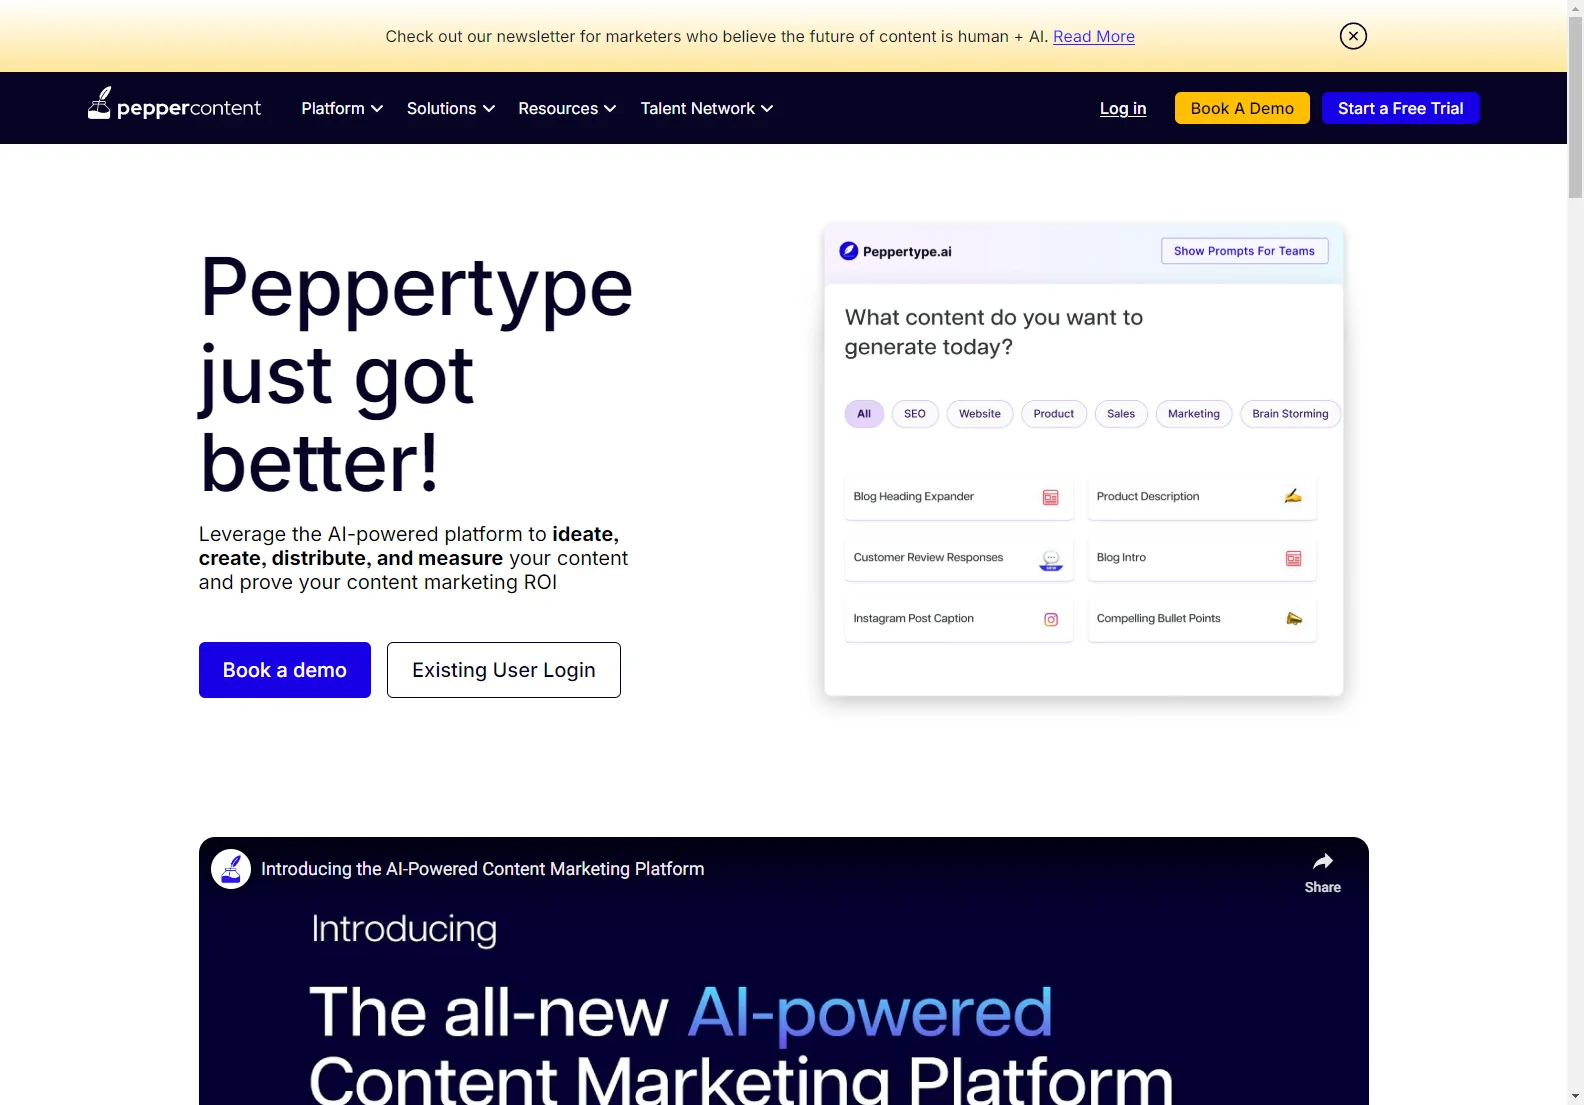
Task: Click the video Share arrow icon
Action: 1323,861
